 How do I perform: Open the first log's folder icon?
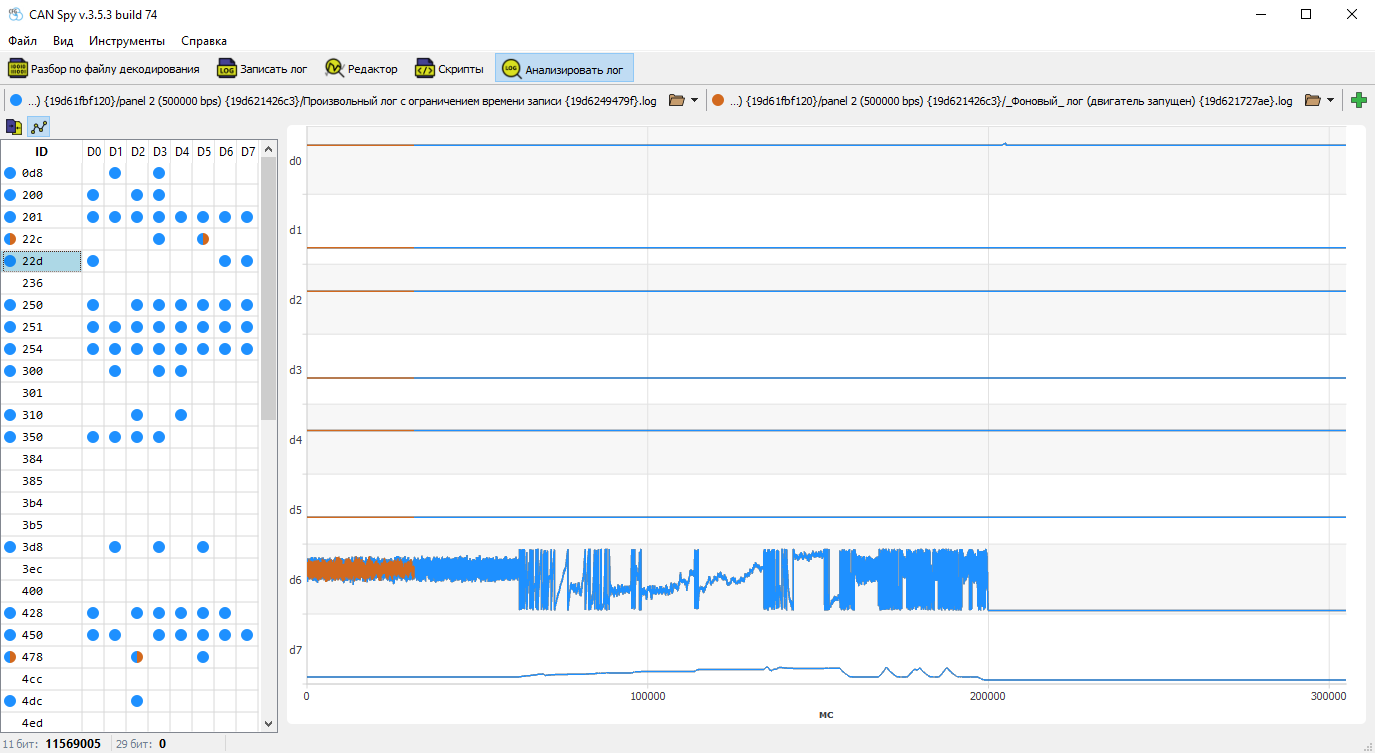click(x=676, y=100)
